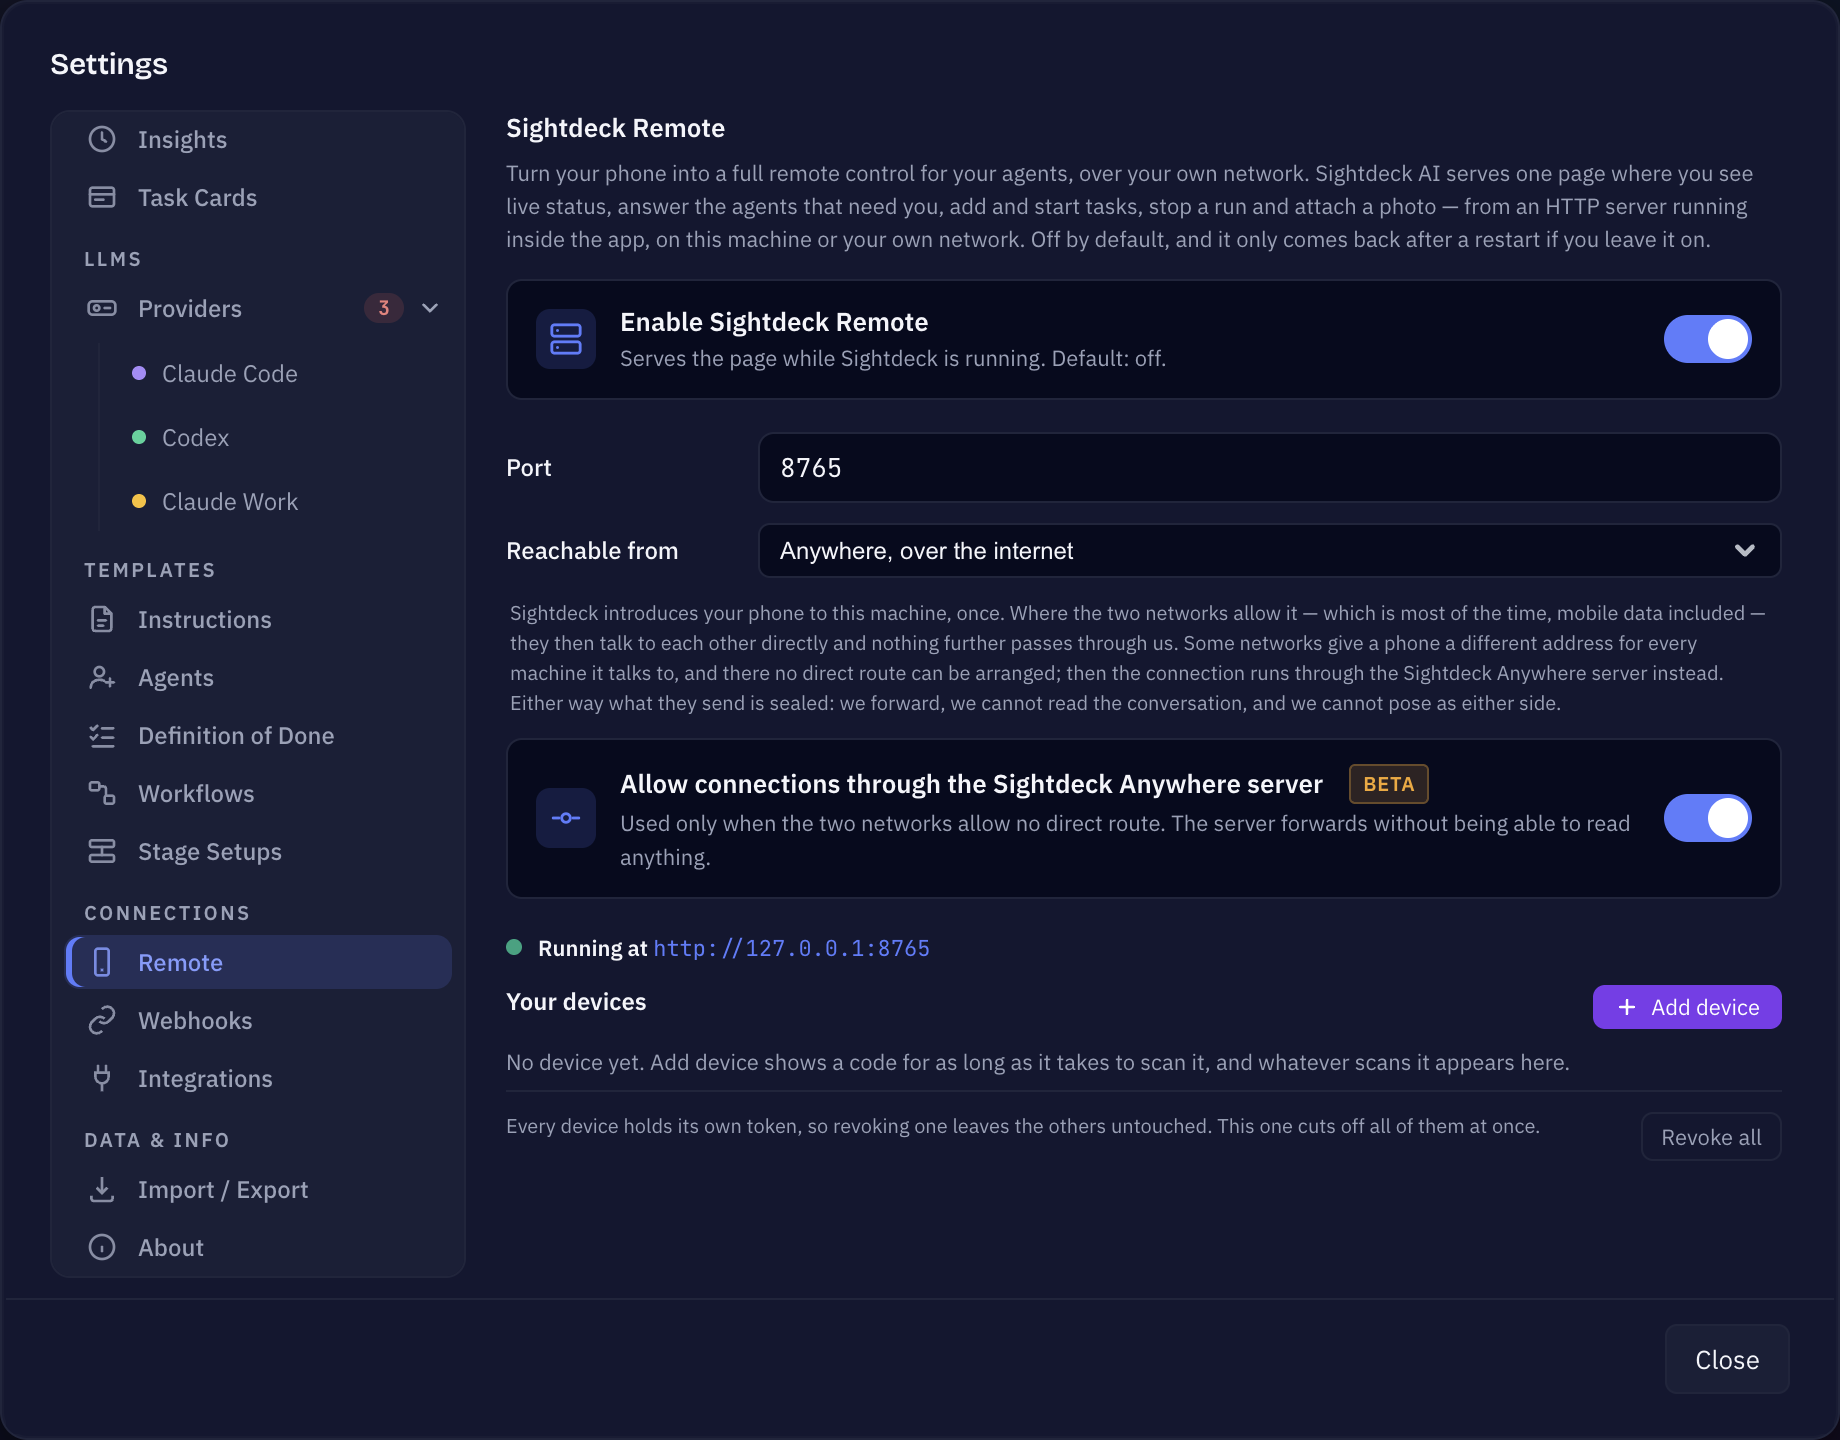Click the Port label
1840x1440 pixels.
point(529,468)
